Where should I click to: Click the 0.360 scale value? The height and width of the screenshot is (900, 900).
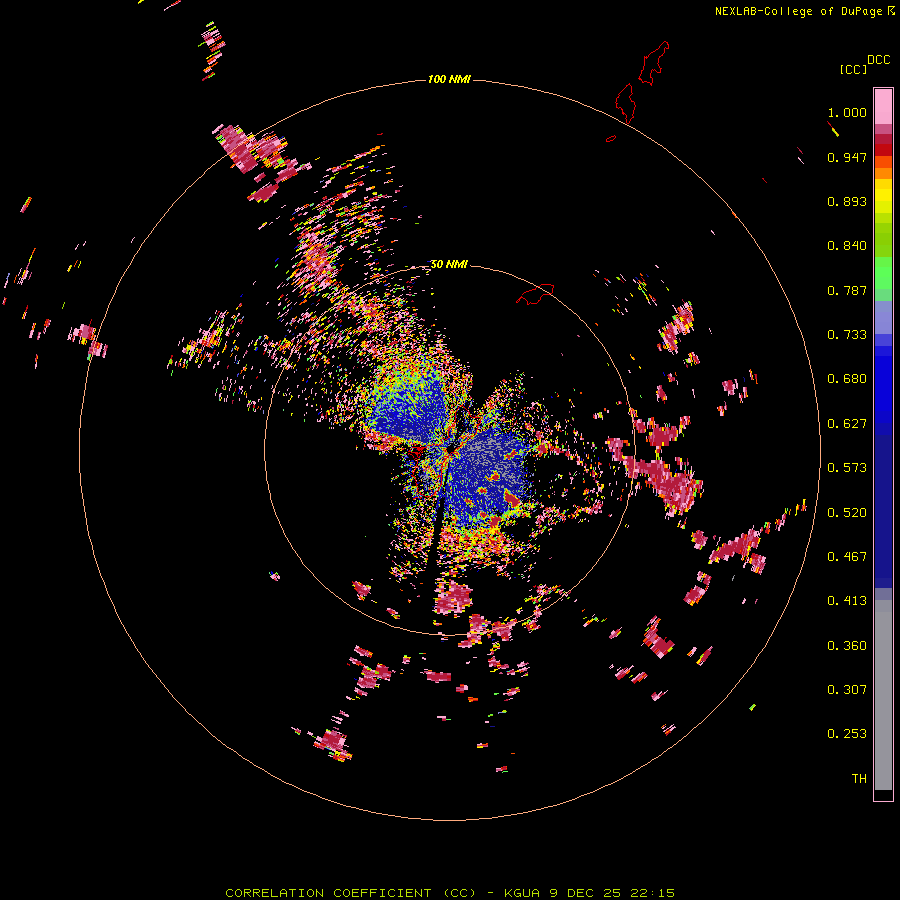point(847,646)
